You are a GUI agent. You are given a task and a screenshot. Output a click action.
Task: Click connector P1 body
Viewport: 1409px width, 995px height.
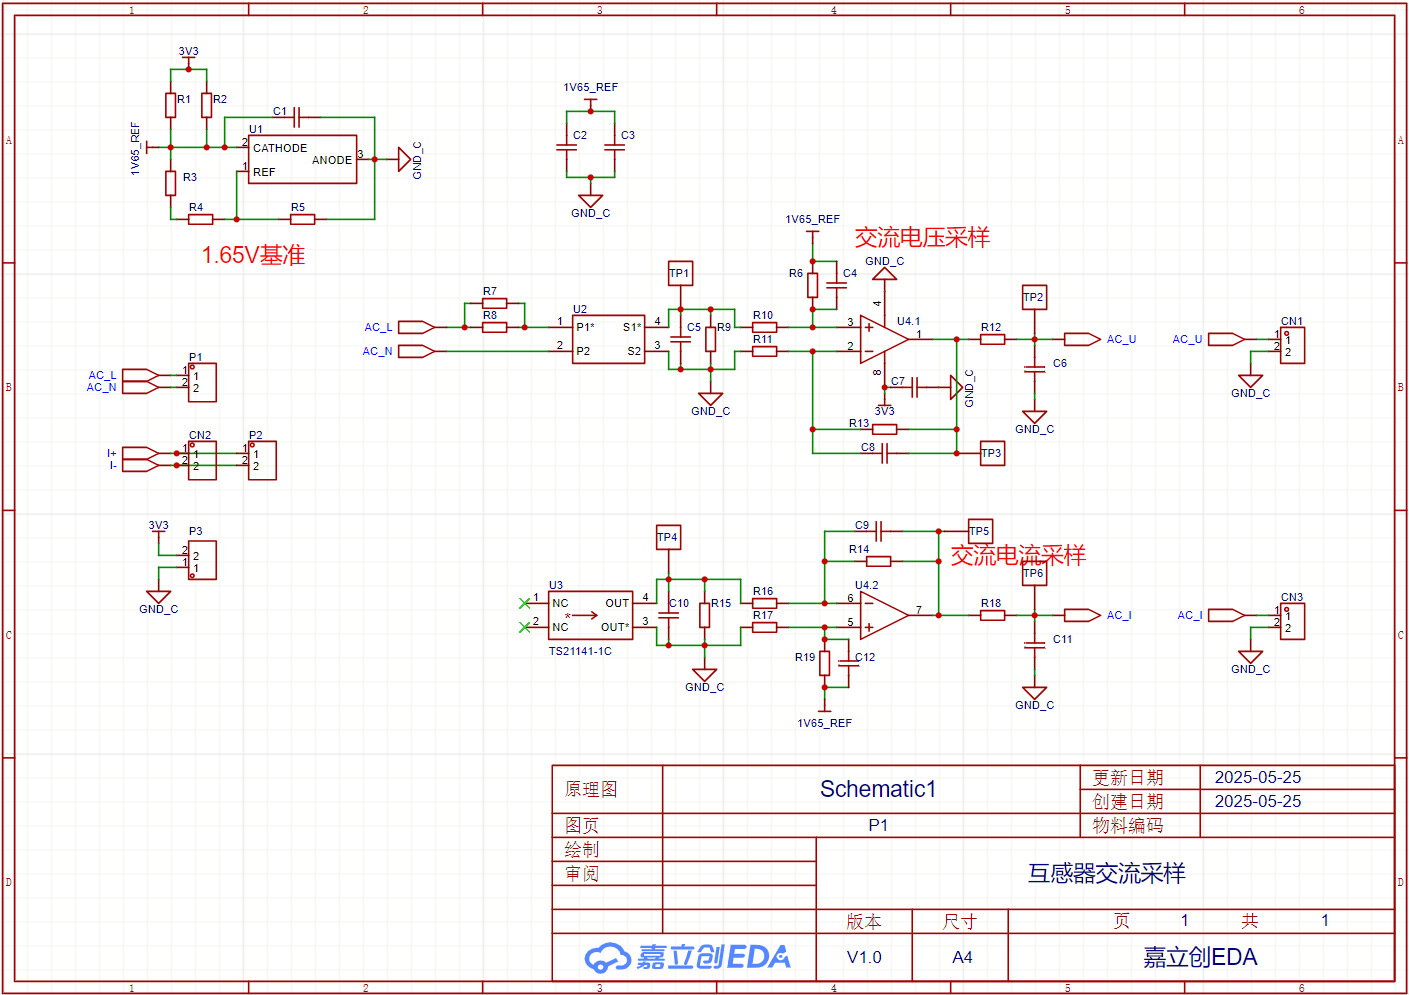click(x=202, y=382)
